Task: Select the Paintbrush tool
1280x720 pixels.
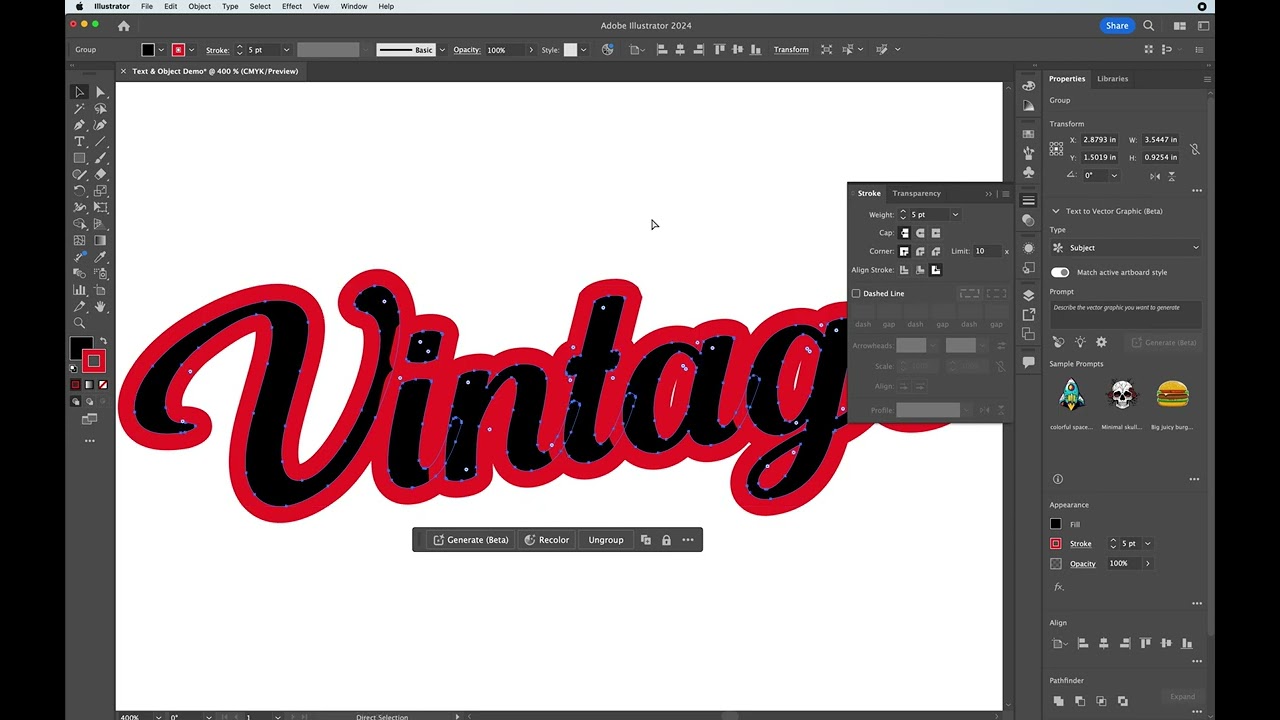Action: [100, 158]
